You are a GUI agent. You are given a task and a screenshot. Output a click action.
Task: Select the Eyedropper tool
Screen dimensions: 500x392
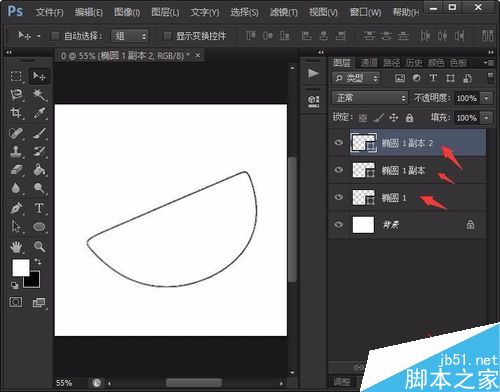tap(39, 113)
